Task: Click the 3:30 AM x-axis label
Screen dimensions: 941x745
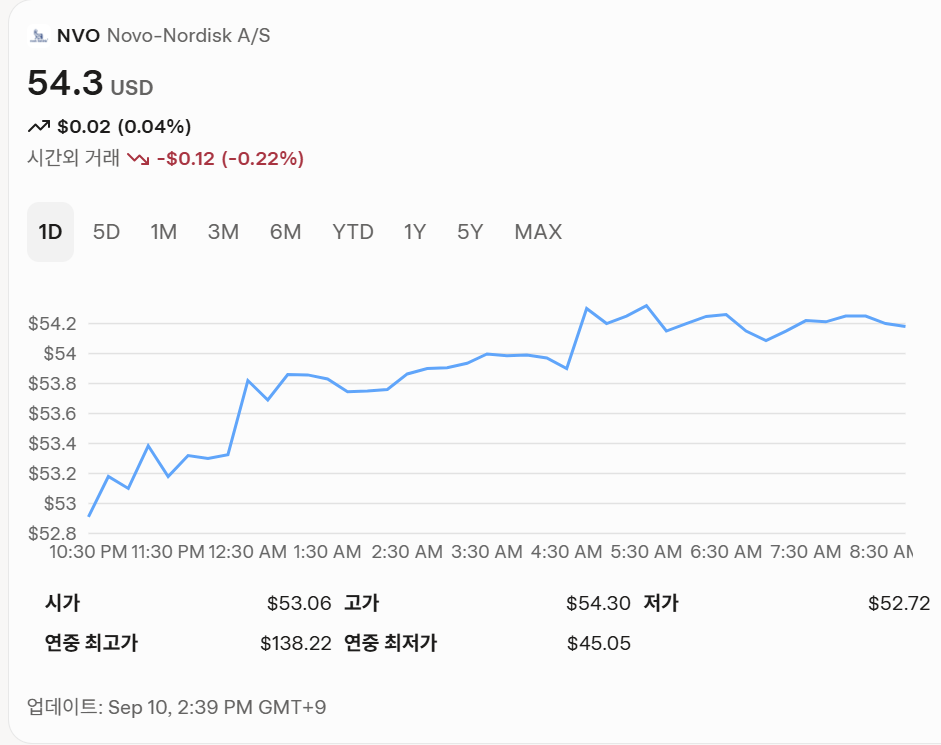Action: pyautogui.click(x=487, y=552)
